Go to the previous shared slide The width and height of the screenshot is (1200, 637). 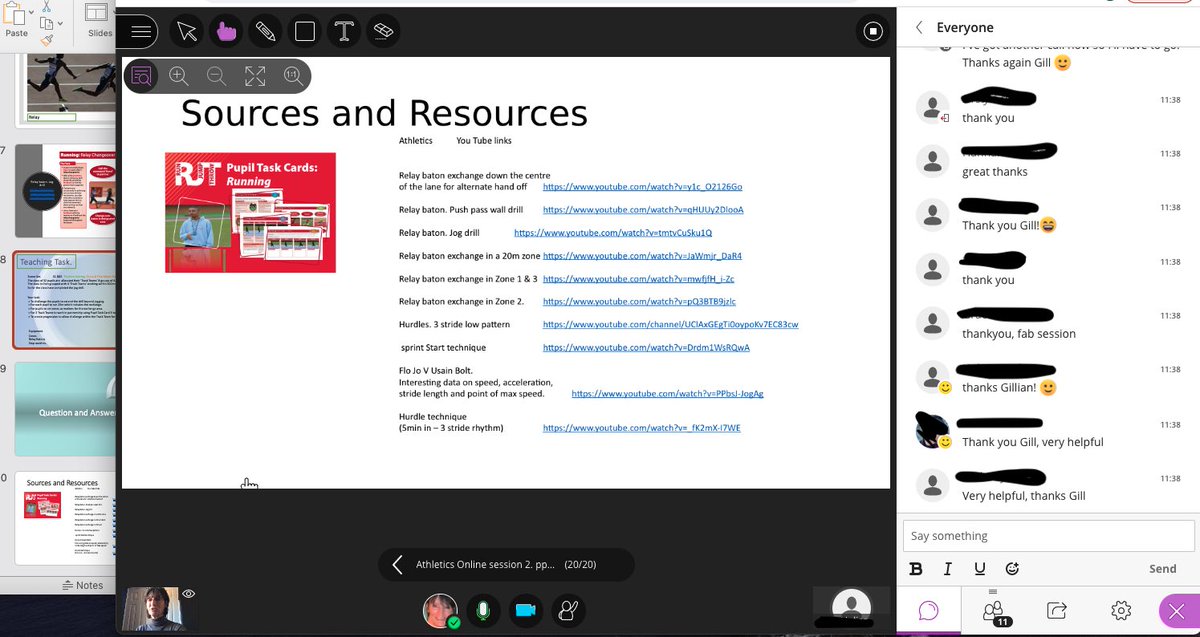click(397, 565)
